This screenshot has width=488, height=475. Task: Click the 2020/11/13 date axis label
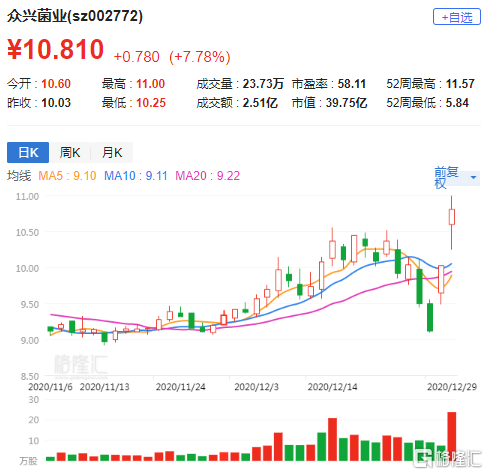(104, 387)
